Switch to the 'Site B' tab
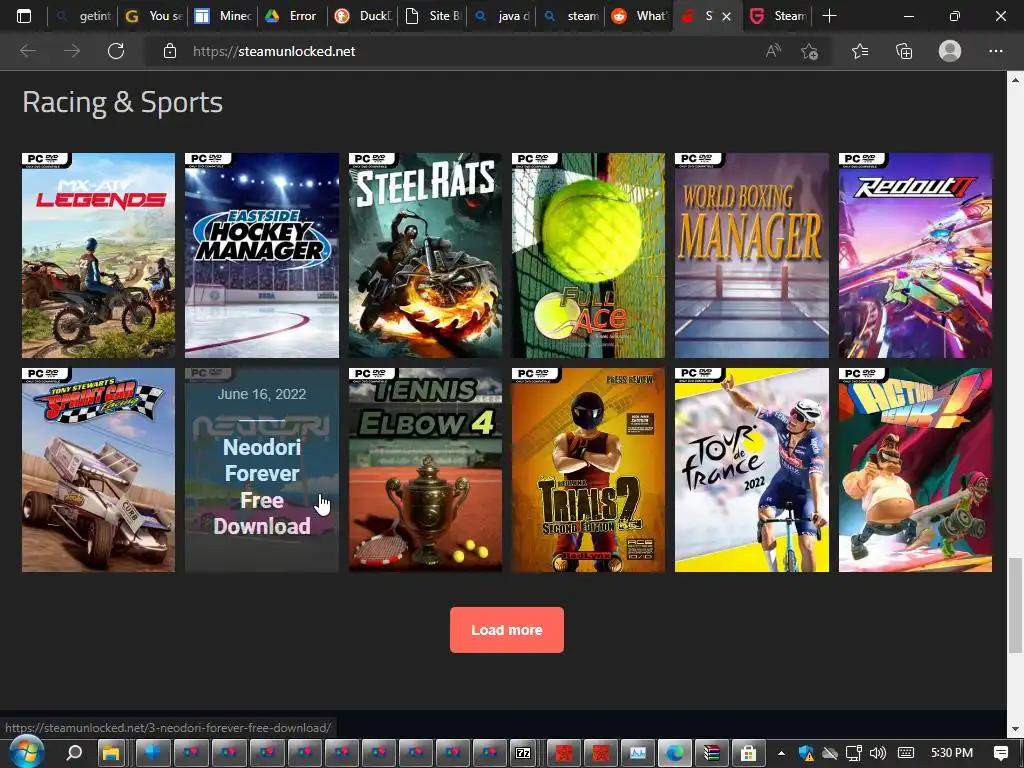1024x768 pixels. click(x=433, y=16)
